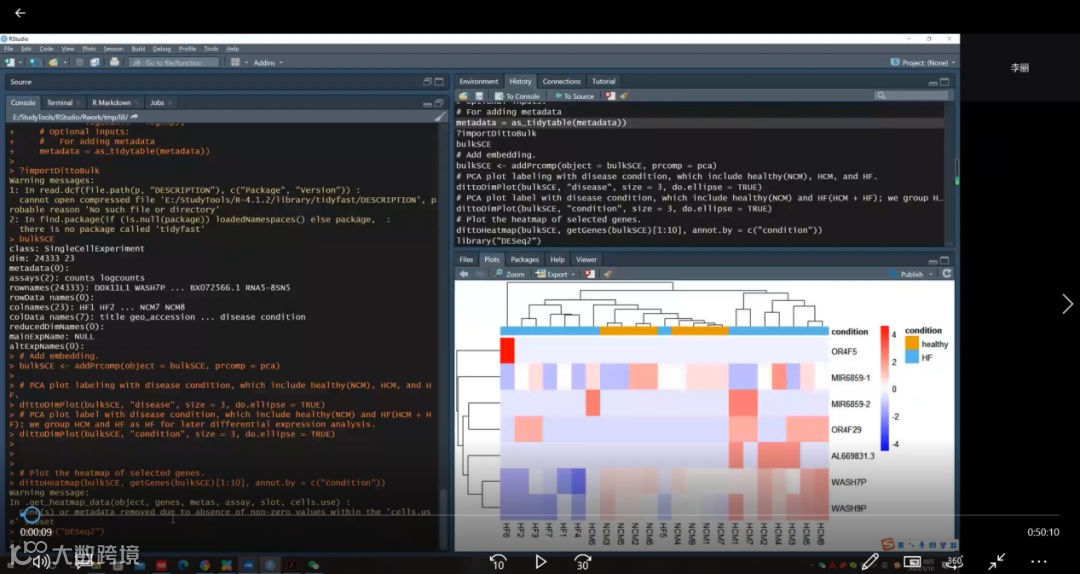Open the Plots menu in the menu bar
Viewport: 1080px width, 574px height.
point(89,49)
